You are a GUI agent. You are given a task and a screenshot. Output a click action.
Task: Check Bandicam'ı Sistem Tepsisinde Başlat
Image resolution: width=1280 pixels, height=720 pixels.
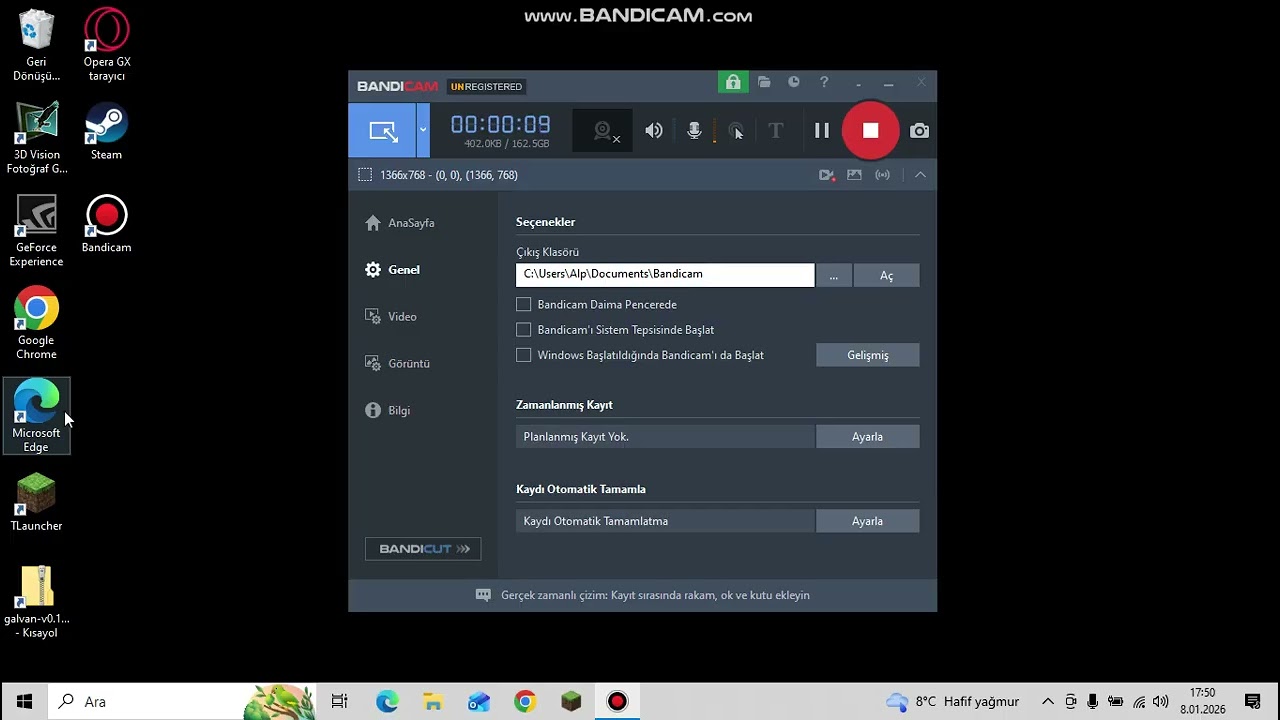click(x=524, y=329)
